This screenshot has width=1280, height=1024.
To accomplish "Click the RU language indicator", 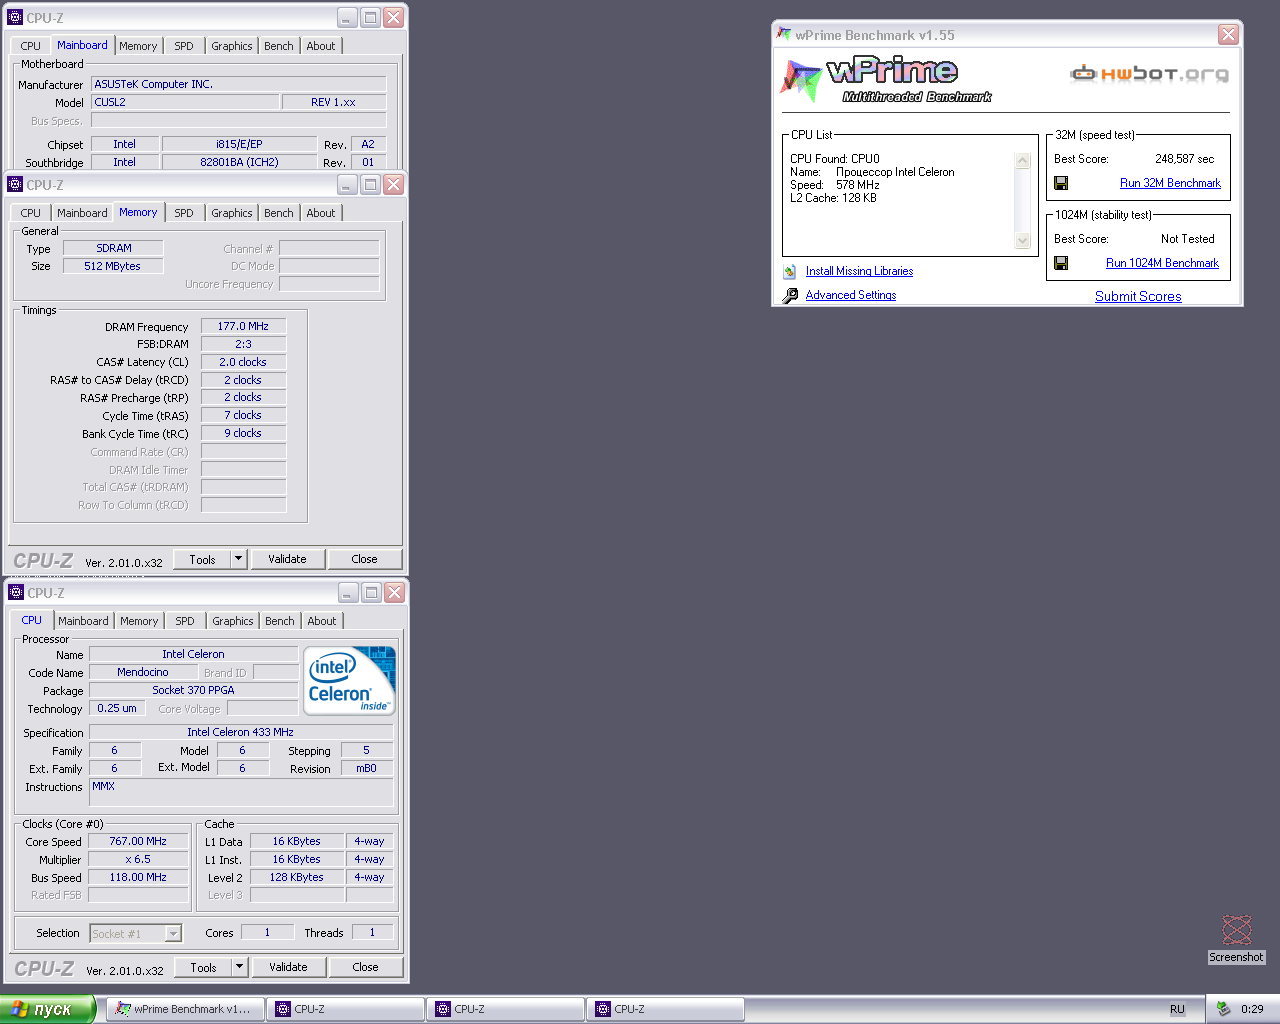I will tap(1177, 1009).
